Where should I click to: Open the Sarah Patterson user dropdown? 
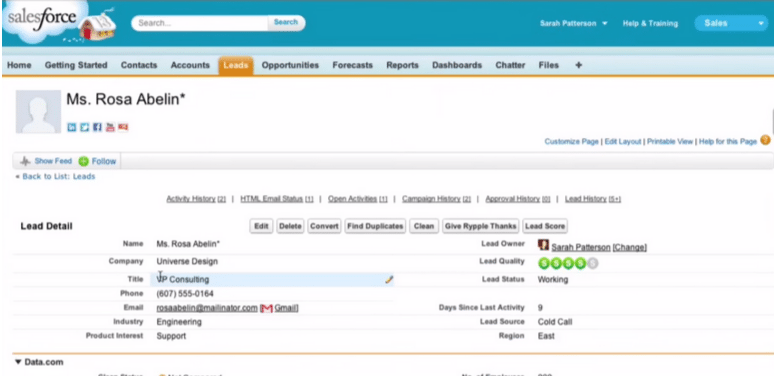click(574, 23)
